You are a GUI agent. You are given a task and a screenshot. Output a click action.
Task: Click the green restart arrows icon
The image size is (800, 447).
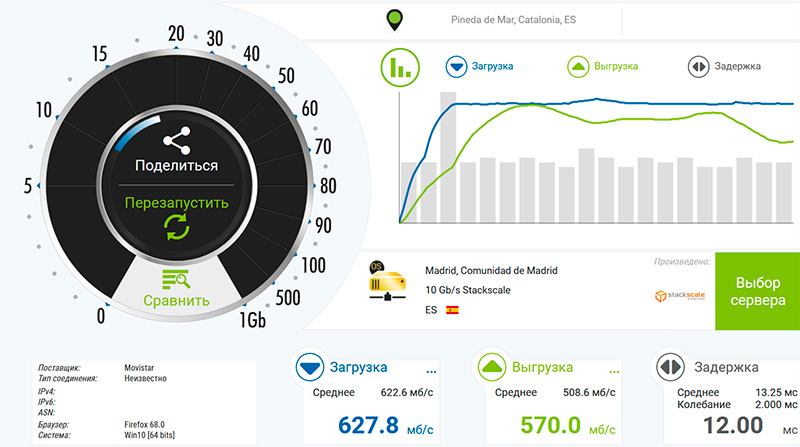click(176, 230)
